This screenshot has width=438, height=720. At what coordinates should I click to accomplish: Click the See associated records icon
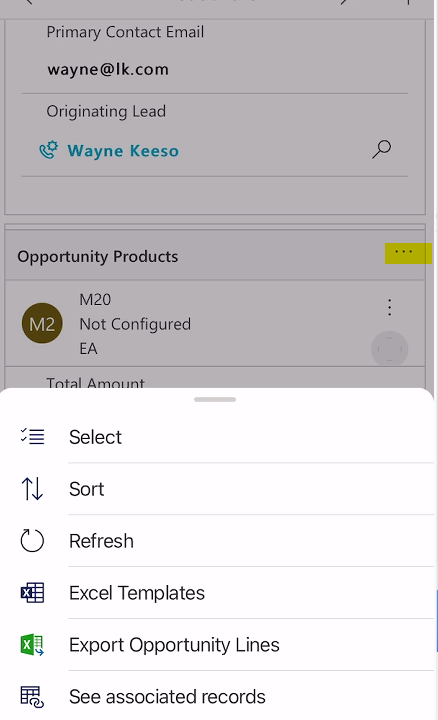coord(32,697)
